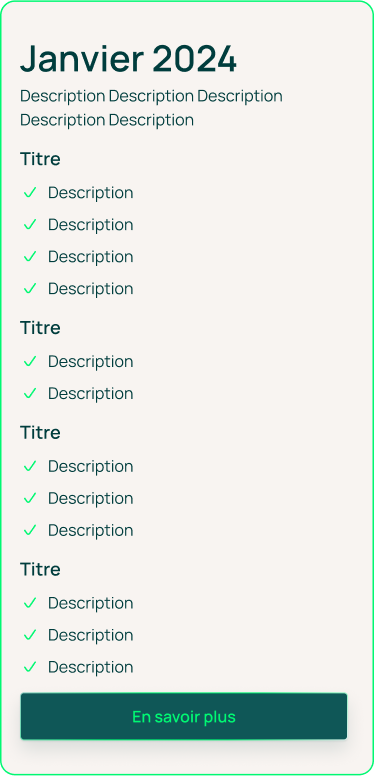Click checkmark of second Description under first Titre
This screenshot has height=776, width=374.
point(30,225)
